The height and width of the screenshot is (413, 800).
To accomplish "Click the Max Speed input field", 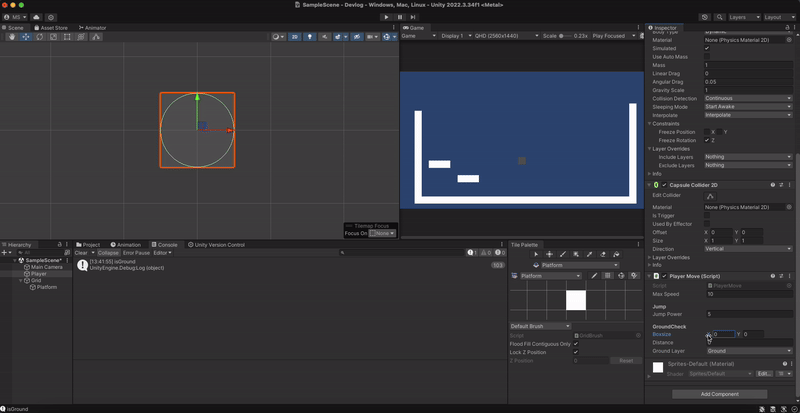I will click(x=748, y=294).
